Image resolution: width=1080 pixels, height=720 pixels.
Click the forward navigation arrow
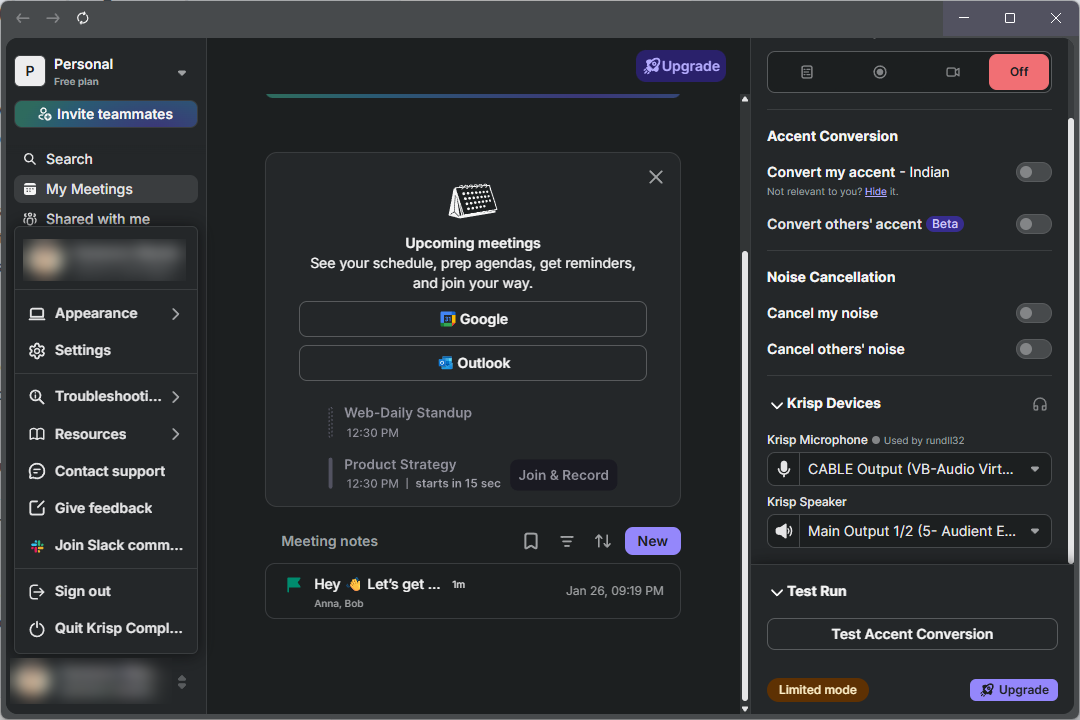click(53, 18)
